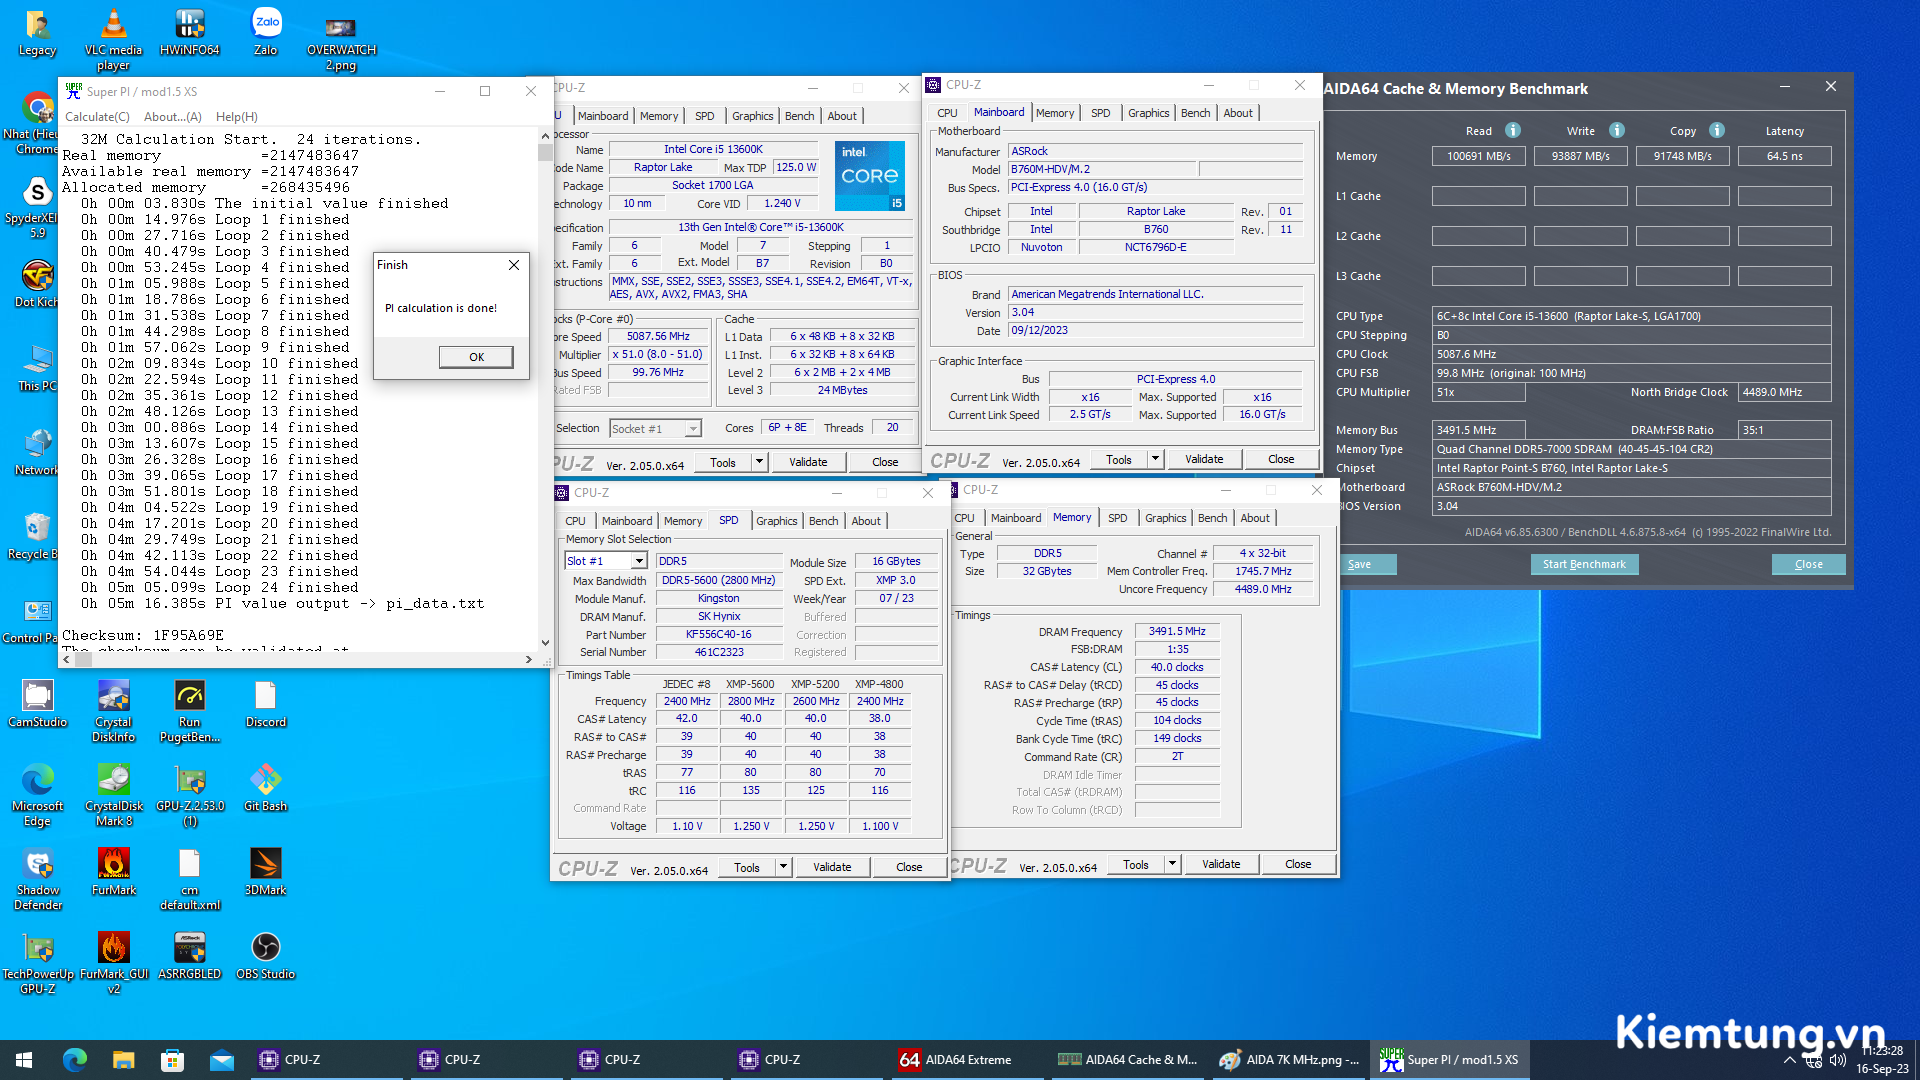Click Memory Latency field 64.5 ns
Viewport: 1920px width, 1080px height.
coord(1784,156)
